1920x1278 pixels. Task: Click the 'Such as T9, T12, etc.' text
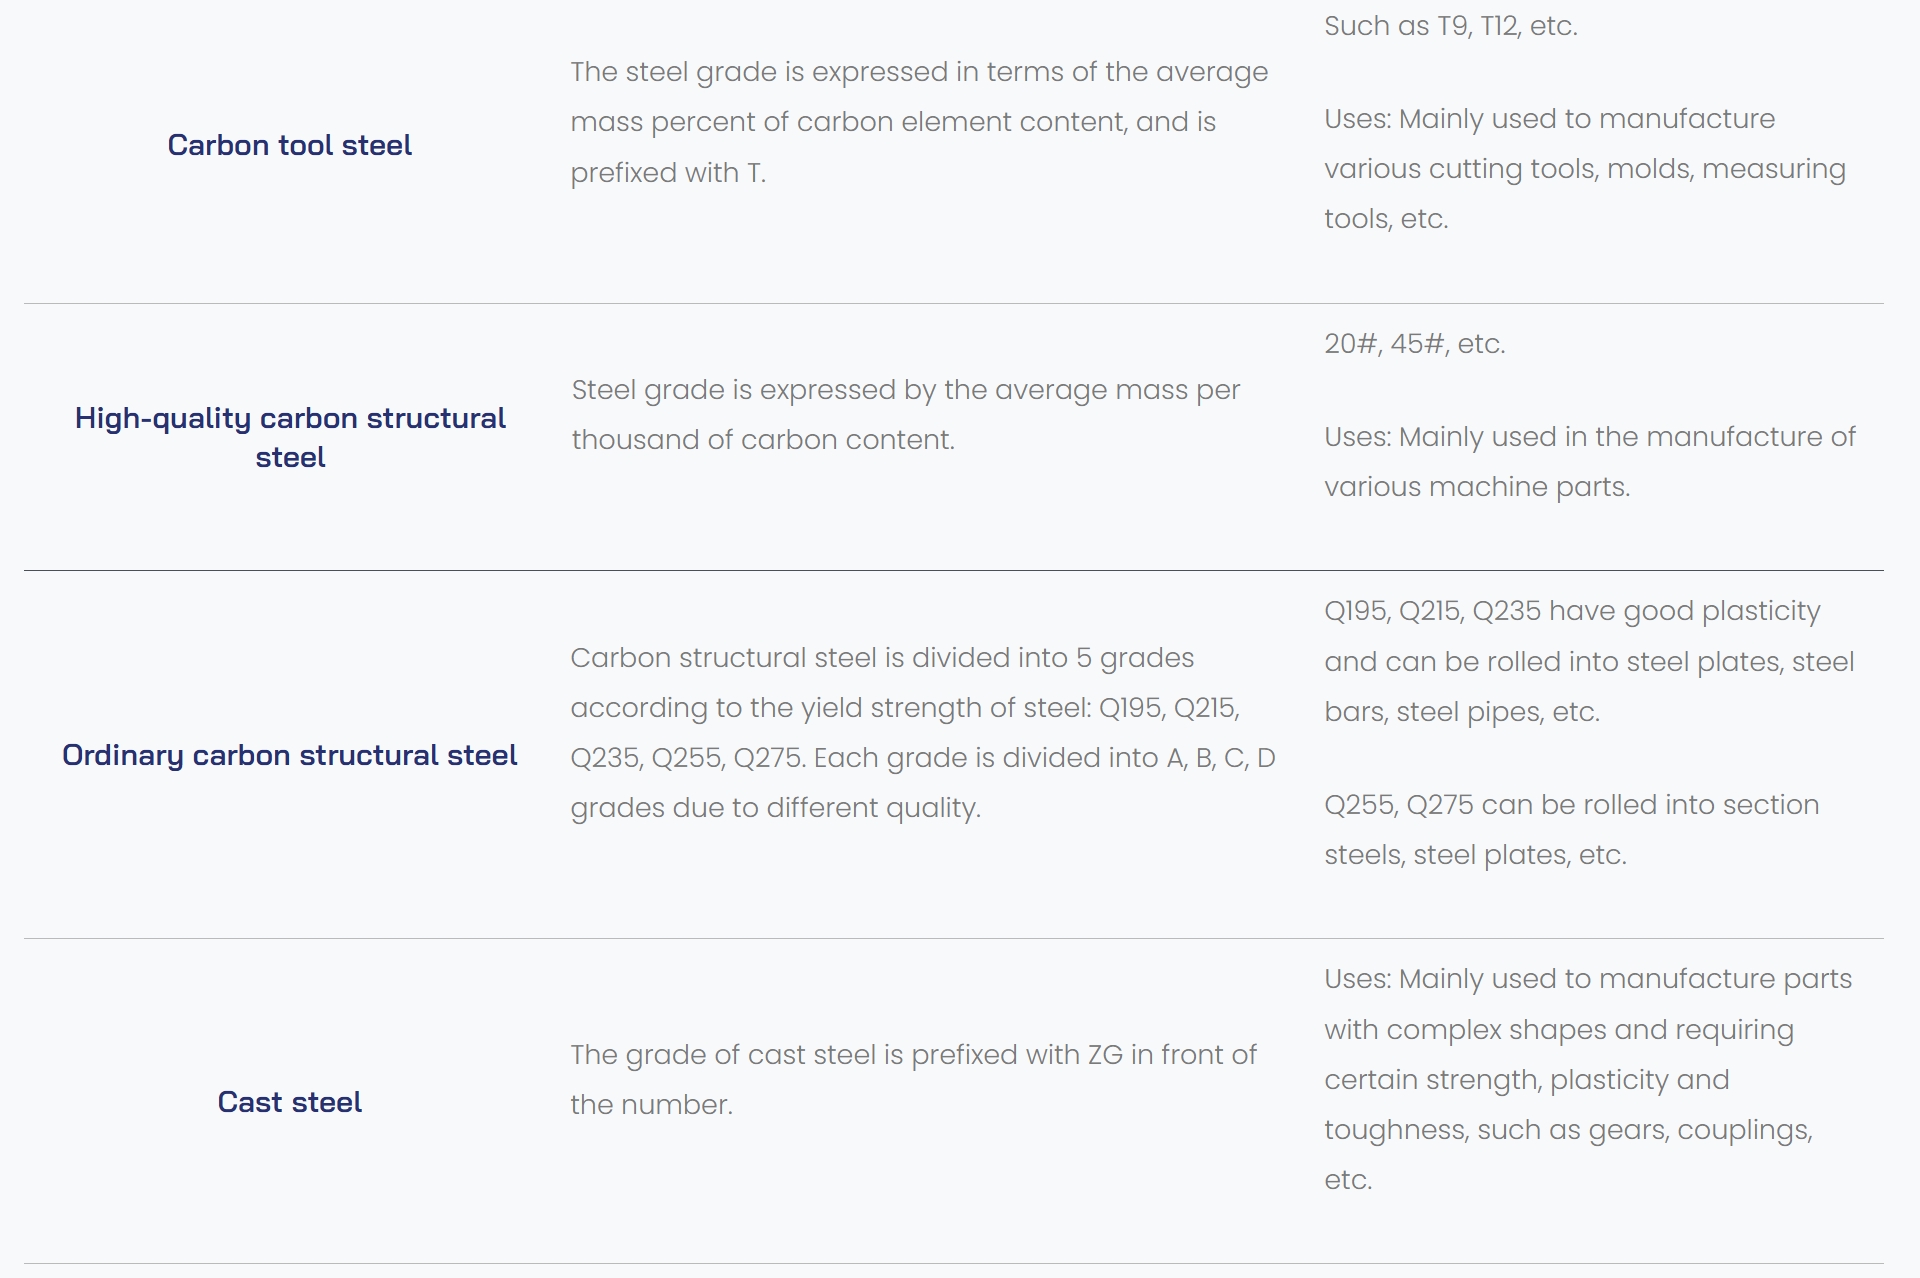click(1451, 26)
